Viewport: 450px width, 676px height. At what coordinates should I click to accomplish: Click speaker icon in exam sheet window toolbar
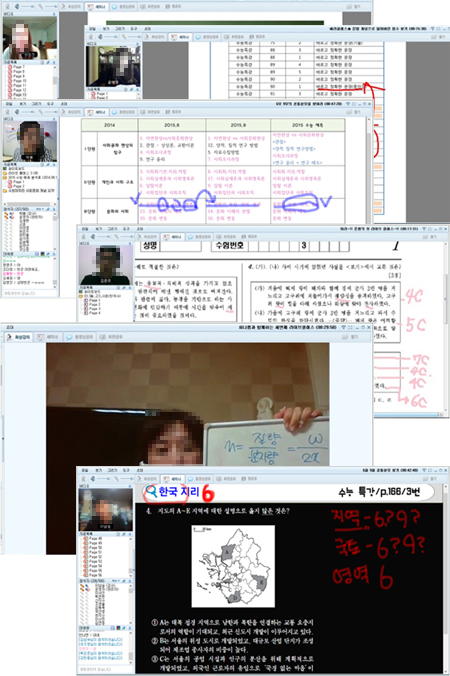click(93, 237)
